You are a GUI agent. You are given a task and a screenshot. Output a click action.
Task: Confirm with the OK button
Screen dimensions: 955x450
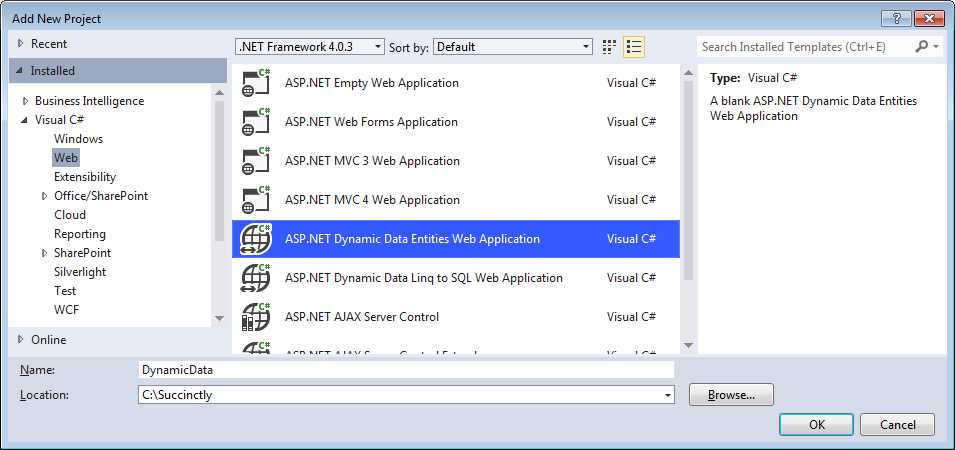pos(817,425)
